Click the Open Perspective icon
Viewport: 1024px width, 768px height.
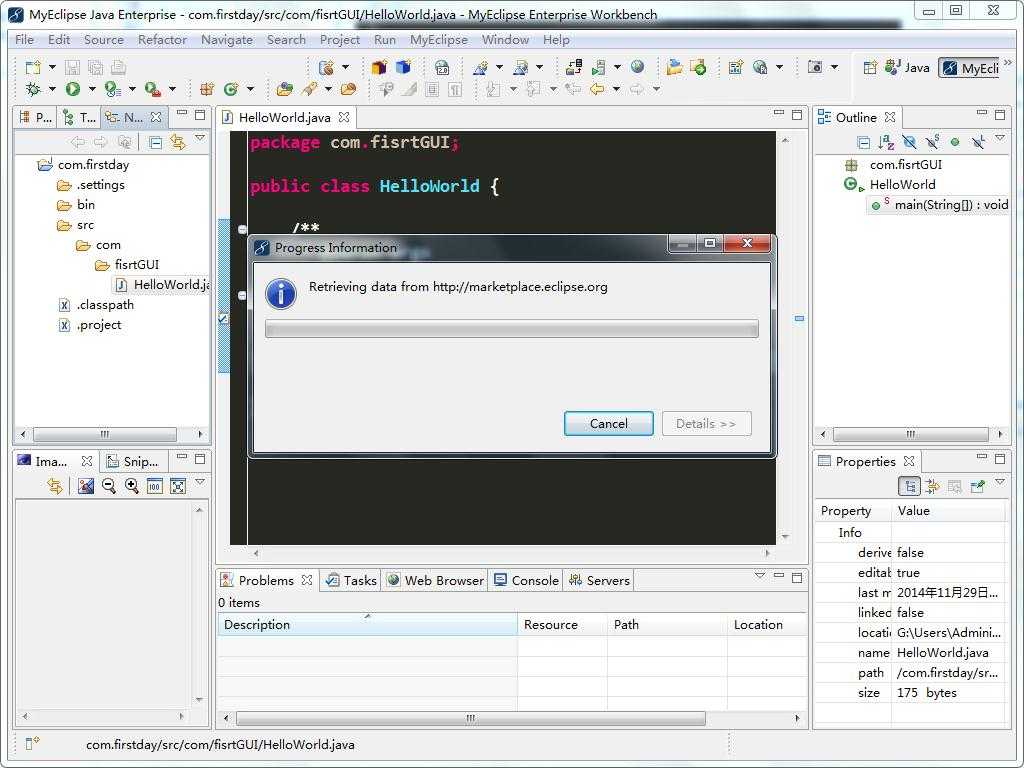pos(869,67)
